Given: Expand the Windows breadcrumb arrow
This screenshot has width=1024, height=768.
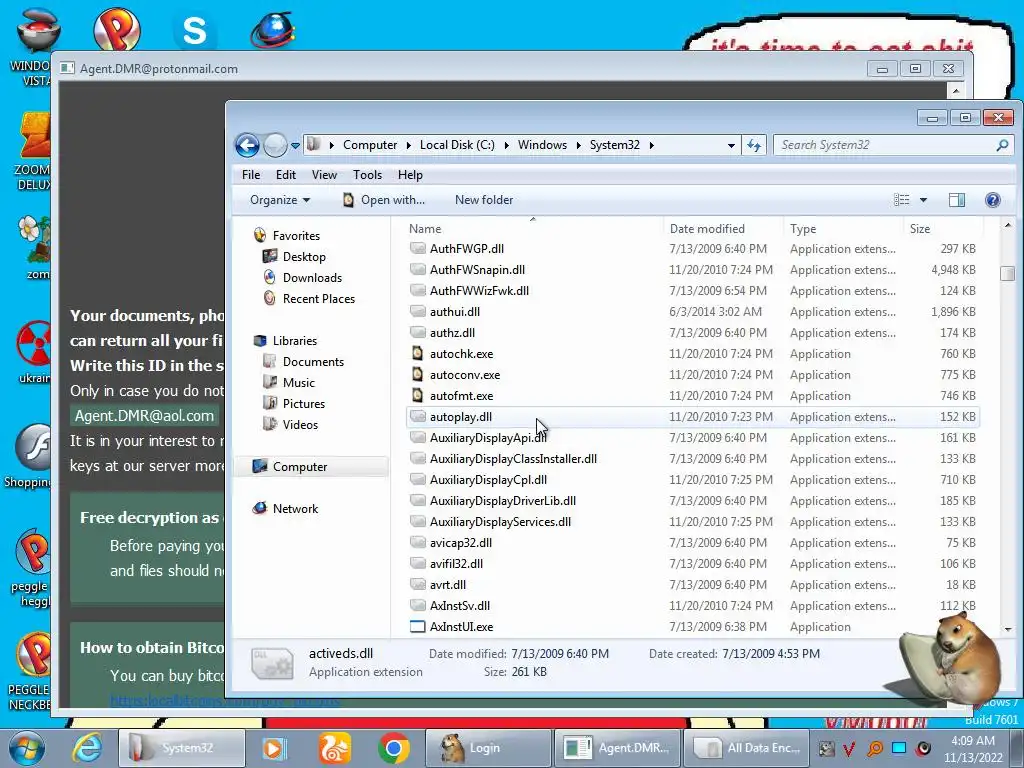Looking at the screenshot, I should (578, 145).
